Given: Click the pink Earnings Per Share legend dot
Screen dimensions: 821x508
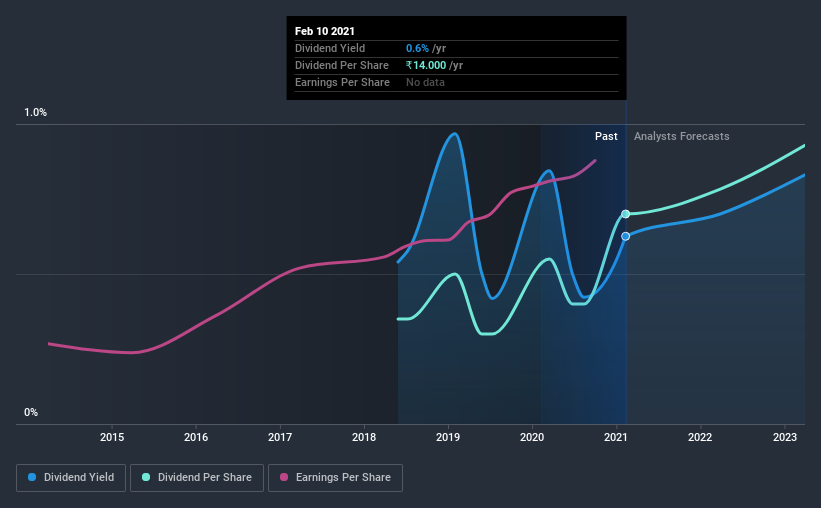Looking at the screenshot, I should 284,477.
